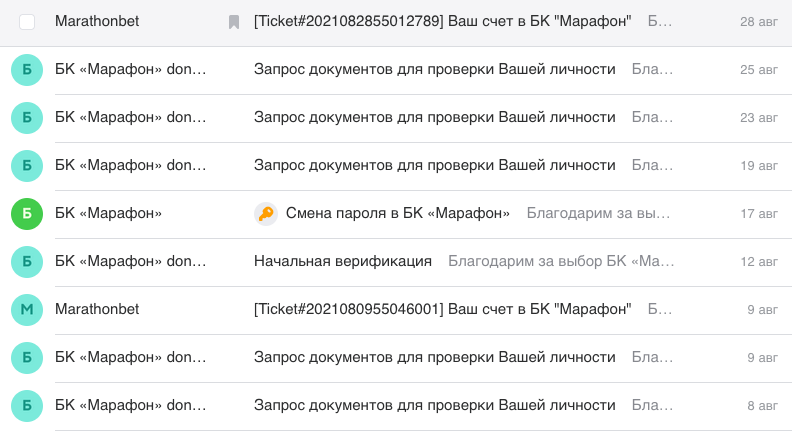
Task: Tick the checkbox for the 28 авг Marathonbet email
Action: [27, 22]
